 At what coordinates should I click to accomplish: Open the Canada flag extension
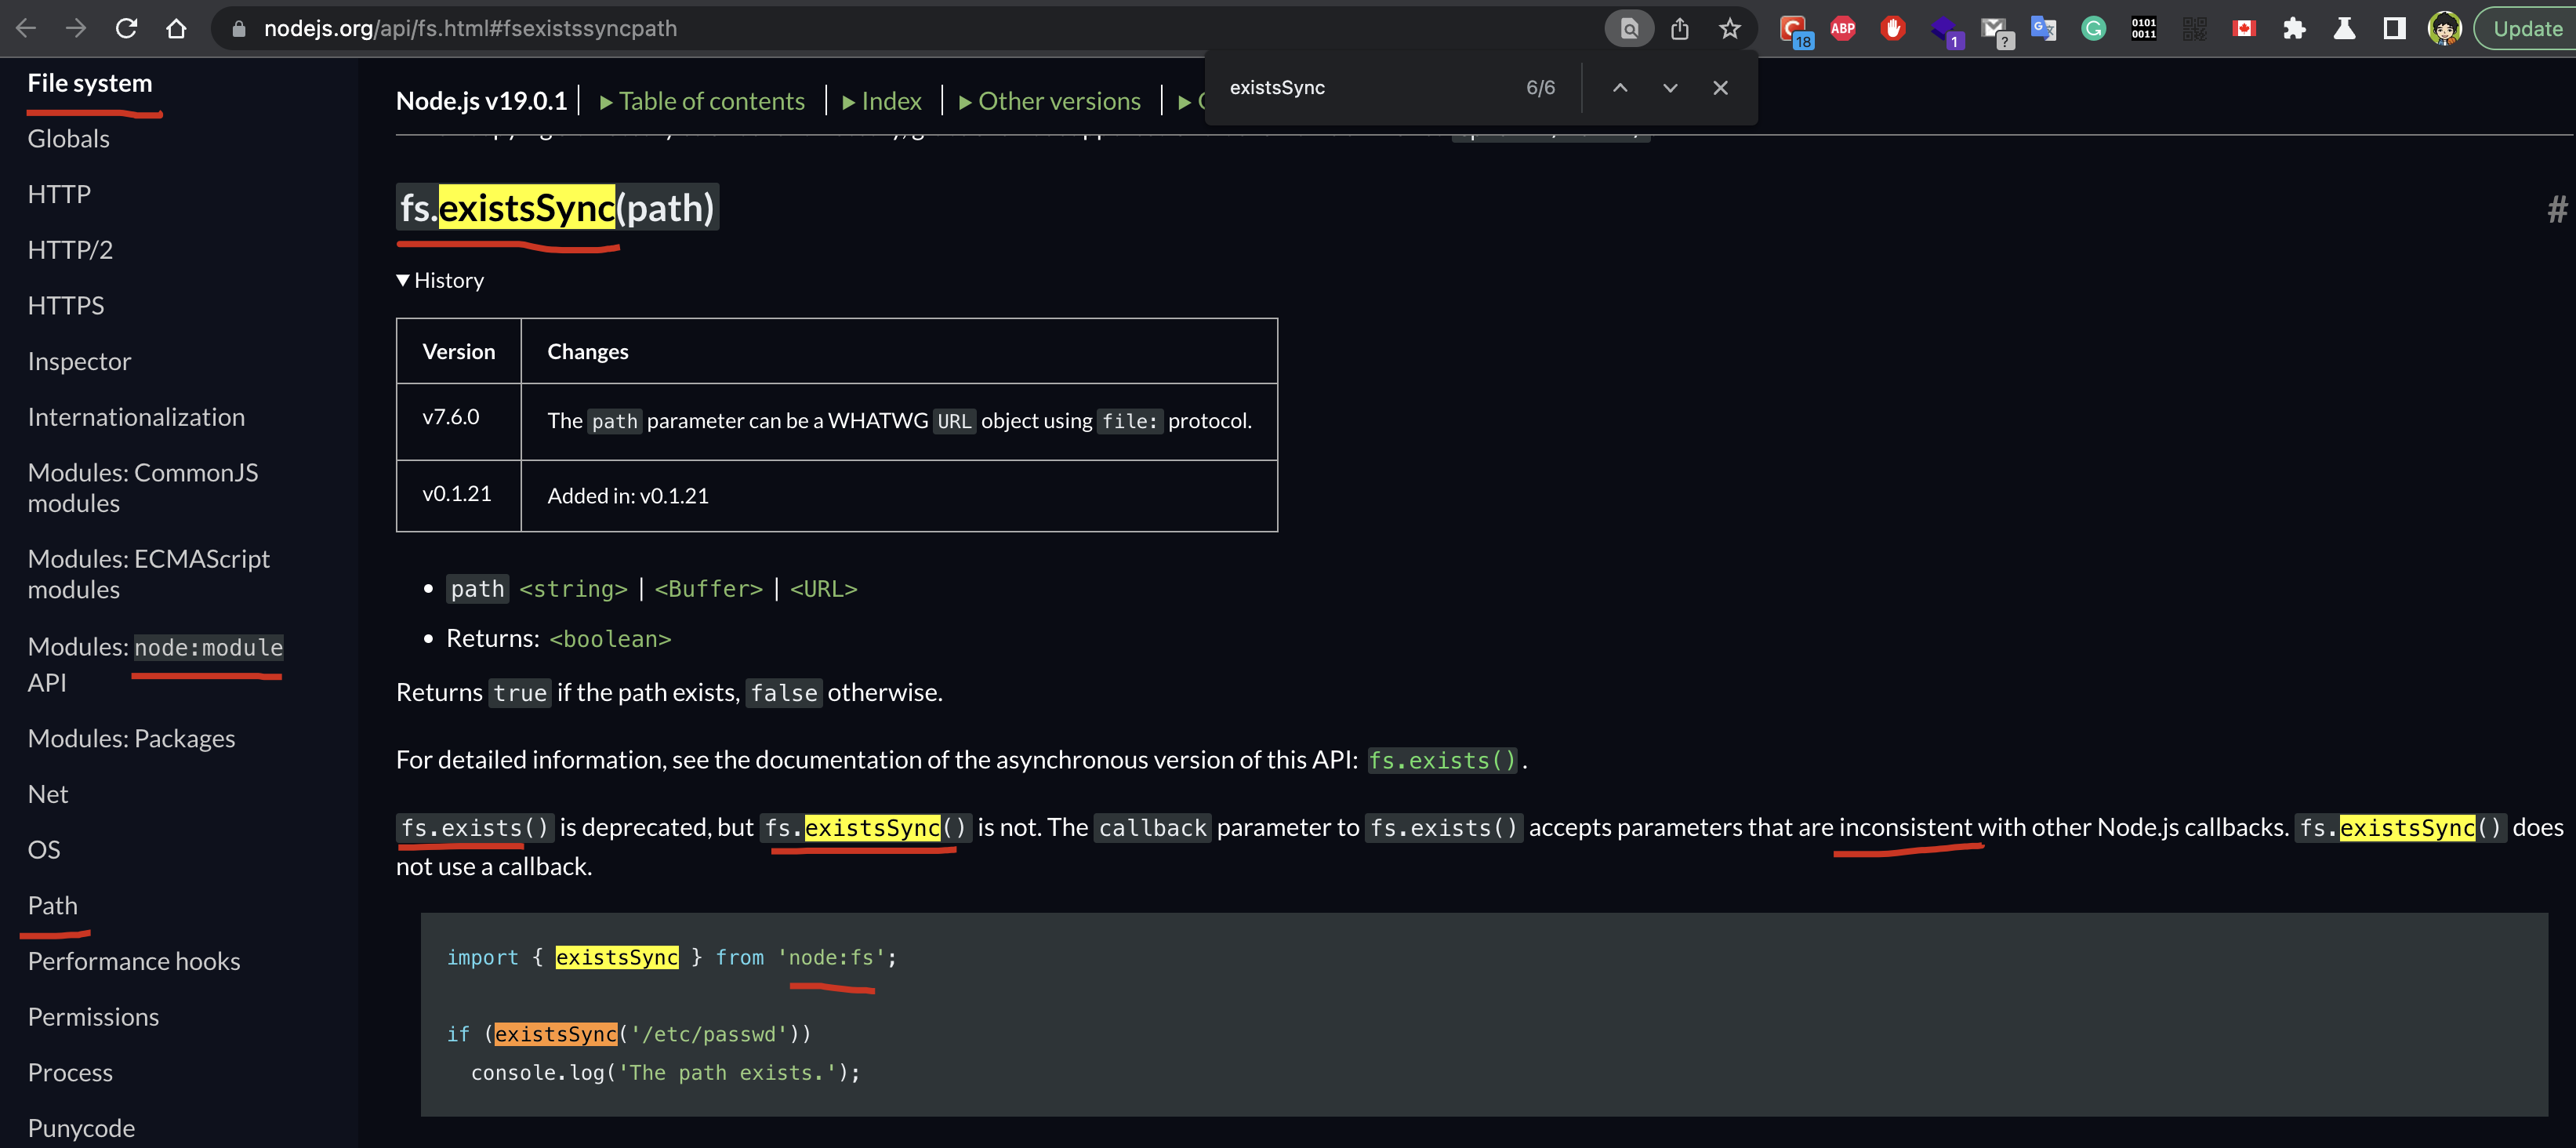click(x=2244, y=29)
